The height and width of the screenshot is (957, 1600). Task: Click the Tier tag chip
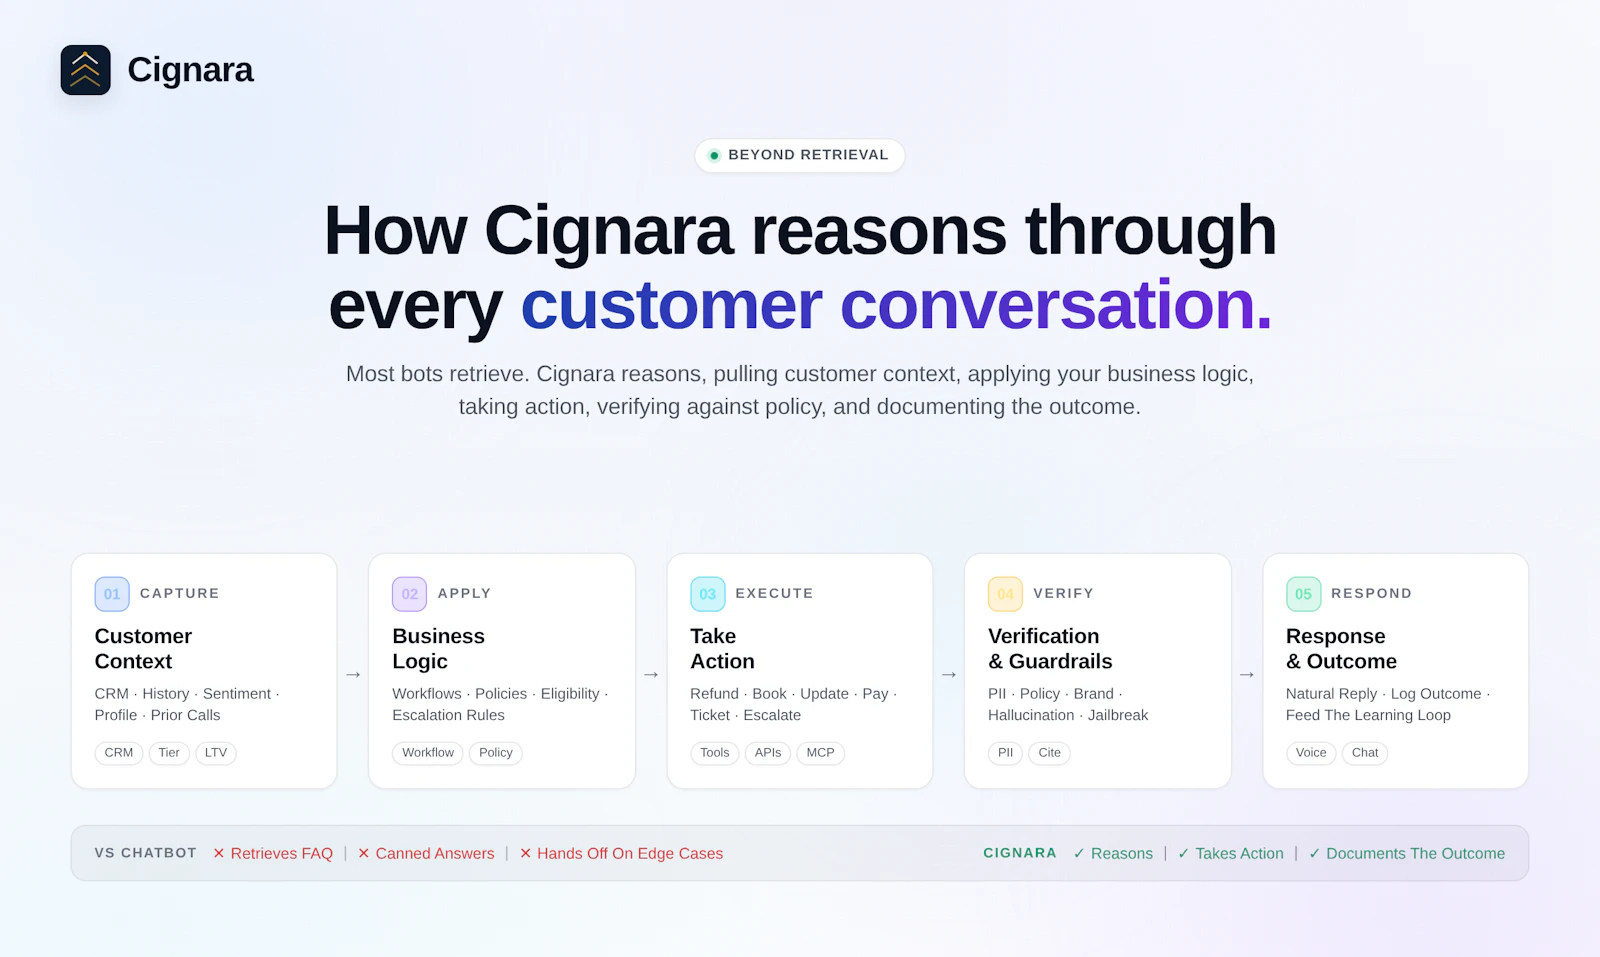click(x=169, y=753)
